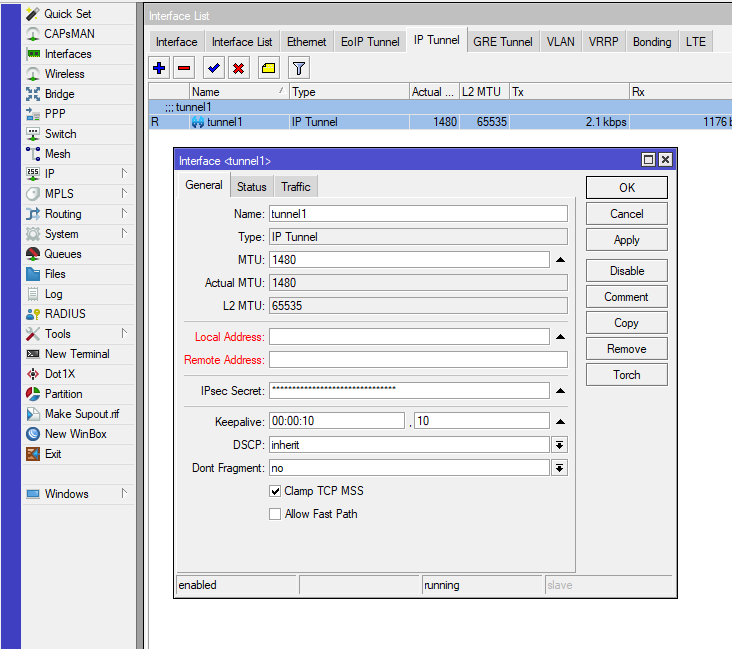Click the funnel Filter icon

pos(299,68)
